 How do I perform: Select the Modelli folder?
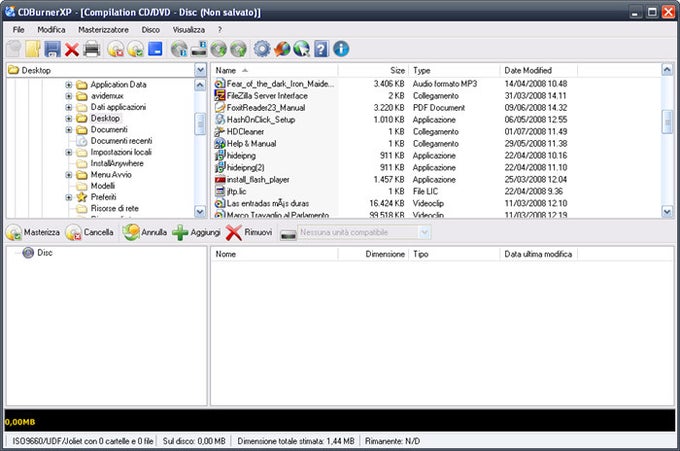pos(102,186)
